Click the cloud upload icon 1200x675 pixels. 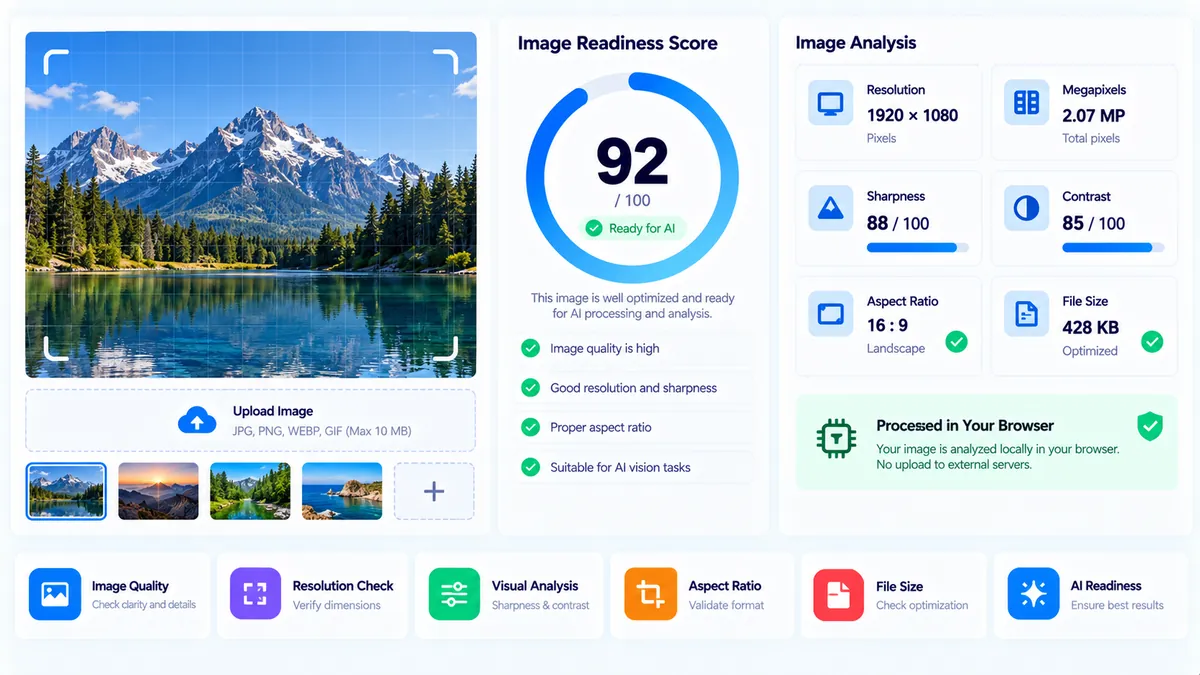click(x=197, y=421)
